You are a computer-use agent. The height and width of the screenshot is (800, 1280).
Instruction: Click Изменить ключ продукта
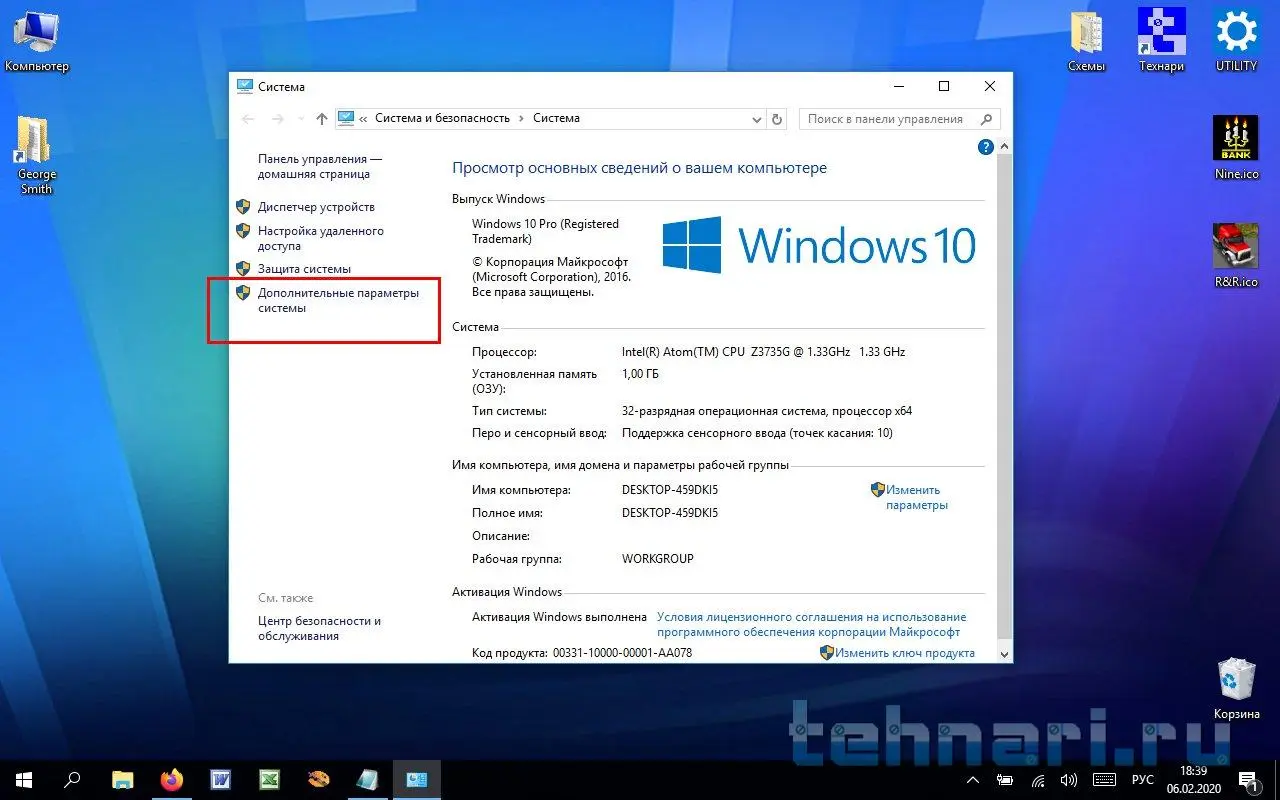click(x=904, y=653)
